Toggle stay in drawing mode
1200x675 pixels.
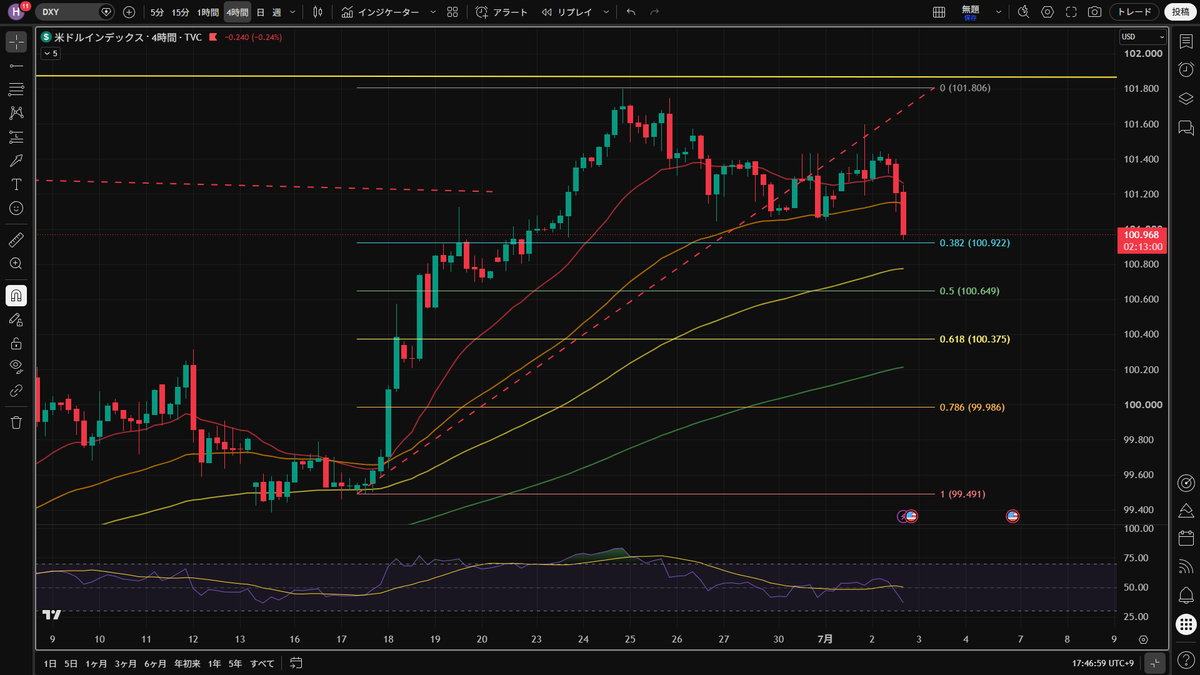tap(16, 319)
